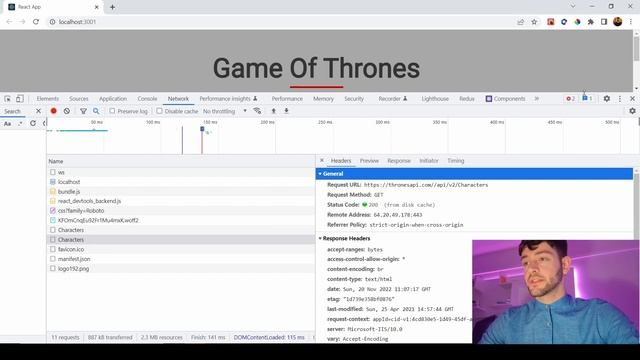Open the Lighthouse tab
The height and width of the screenshot is (360, 640).
(x=435, y=99)
